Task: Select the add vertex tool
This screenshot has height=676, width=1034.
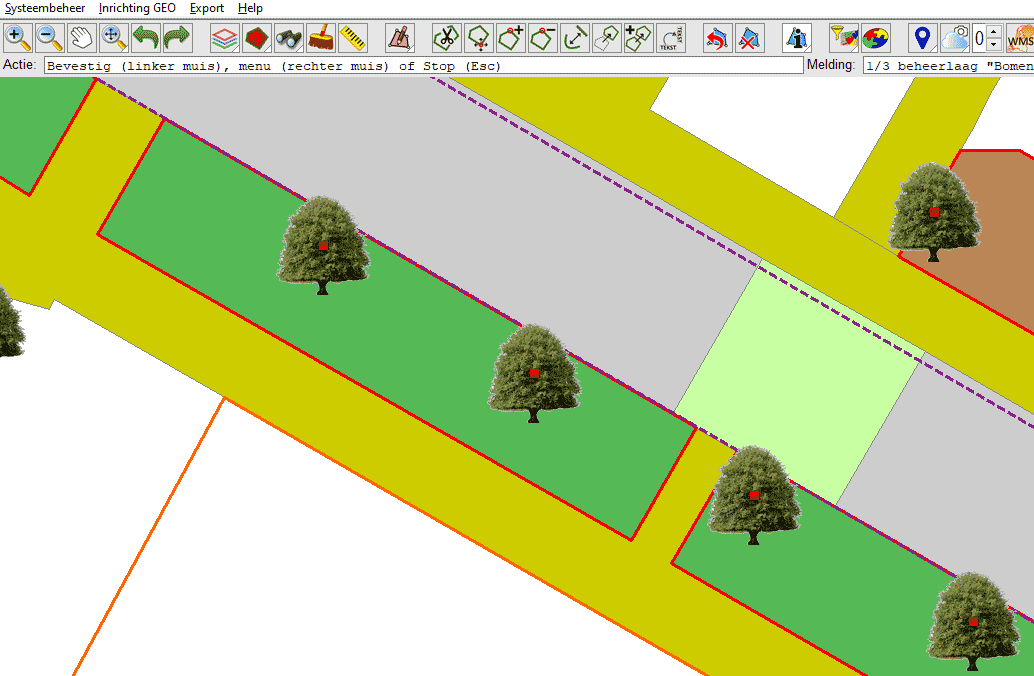Action: click(511, 38)
